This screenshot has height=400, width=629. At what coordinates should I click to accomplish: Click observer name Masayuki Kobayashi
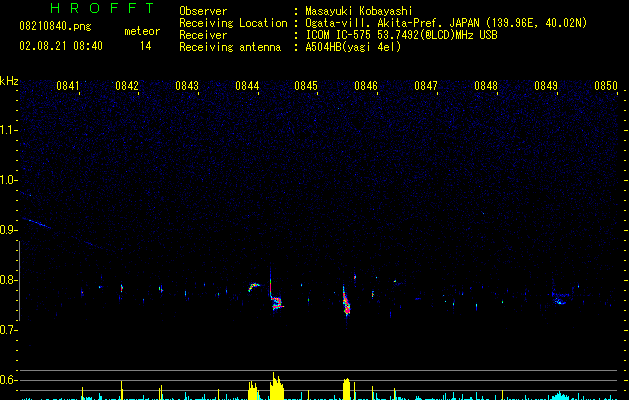coord(359,11)
